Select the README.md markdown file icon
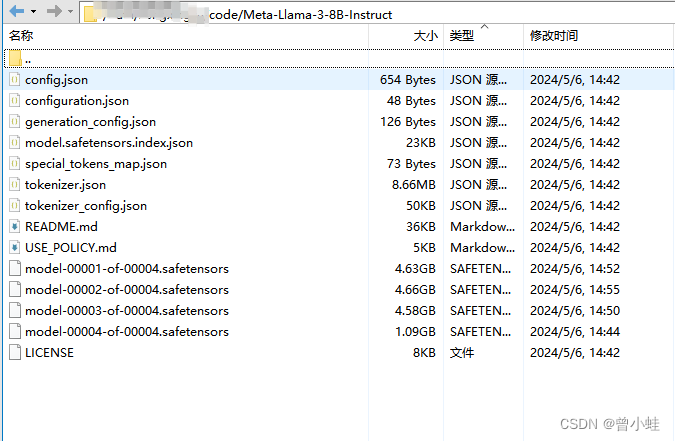Screen dimensions: 675x441 click(x=15, y=226)
